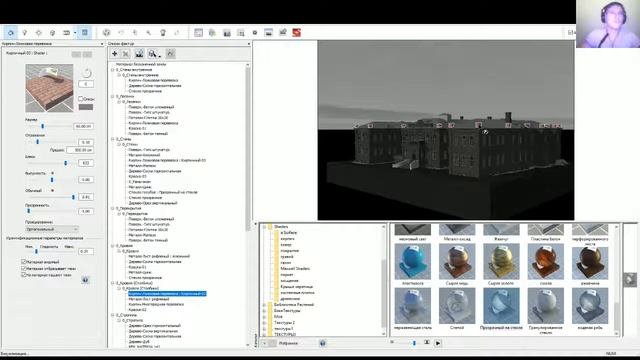Screen dimensions: 640x360
Task: Click the window layout icon after toolbar separator
Action: tap(198, 33)
